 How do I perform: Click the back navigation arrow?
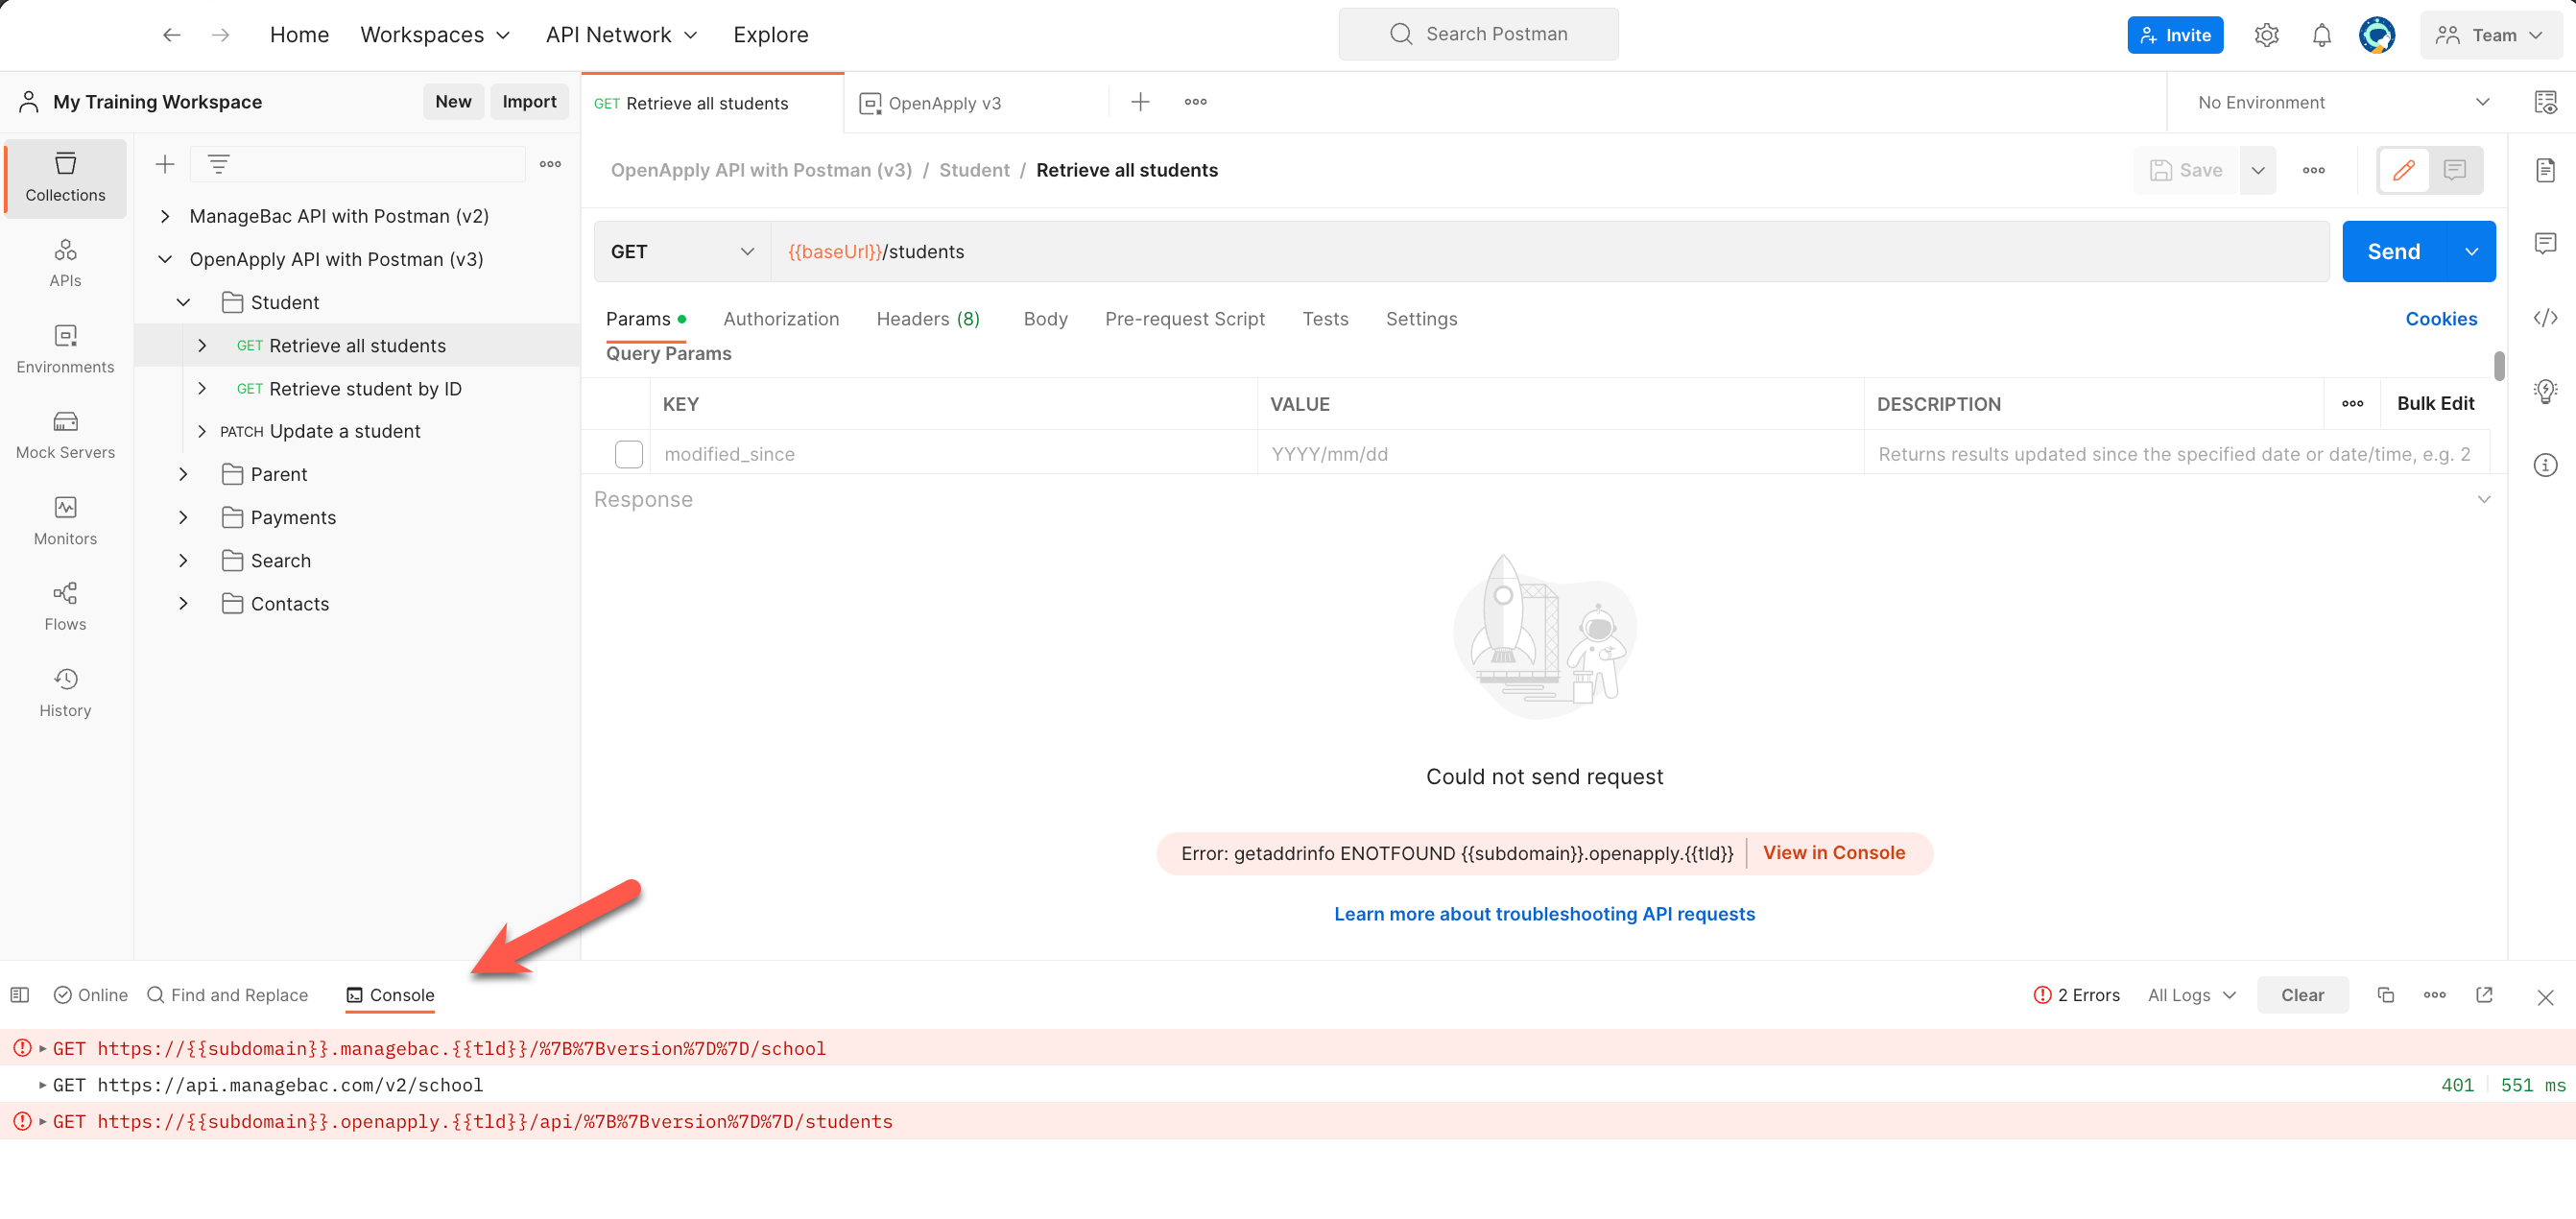[x=171, y=35]
